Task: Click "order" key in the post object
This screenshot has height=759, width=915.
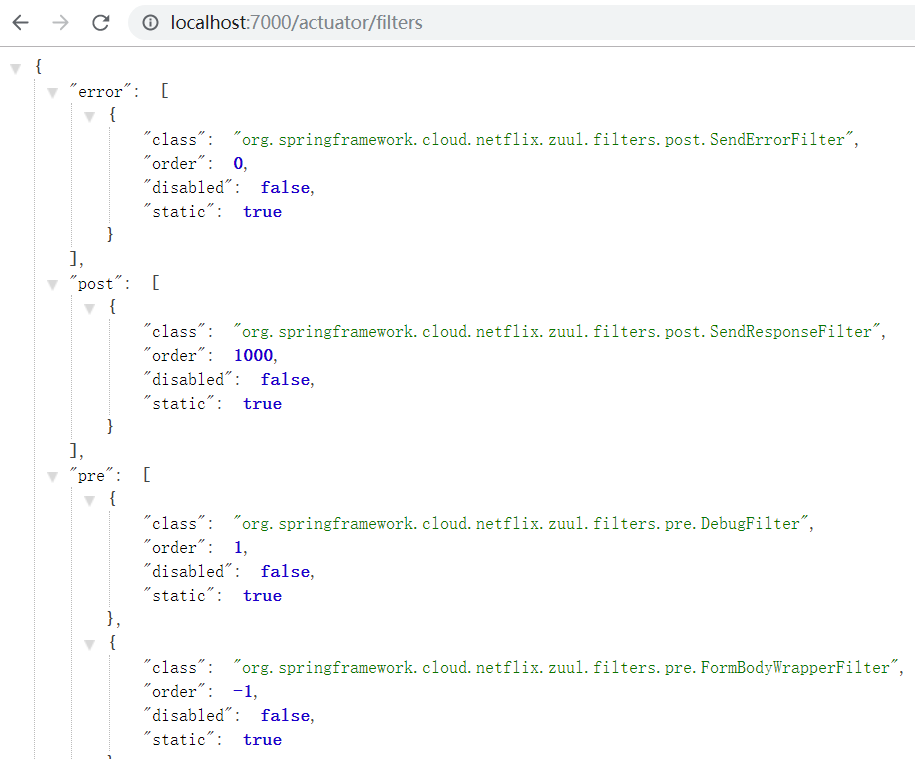Action: coord(174,355)
